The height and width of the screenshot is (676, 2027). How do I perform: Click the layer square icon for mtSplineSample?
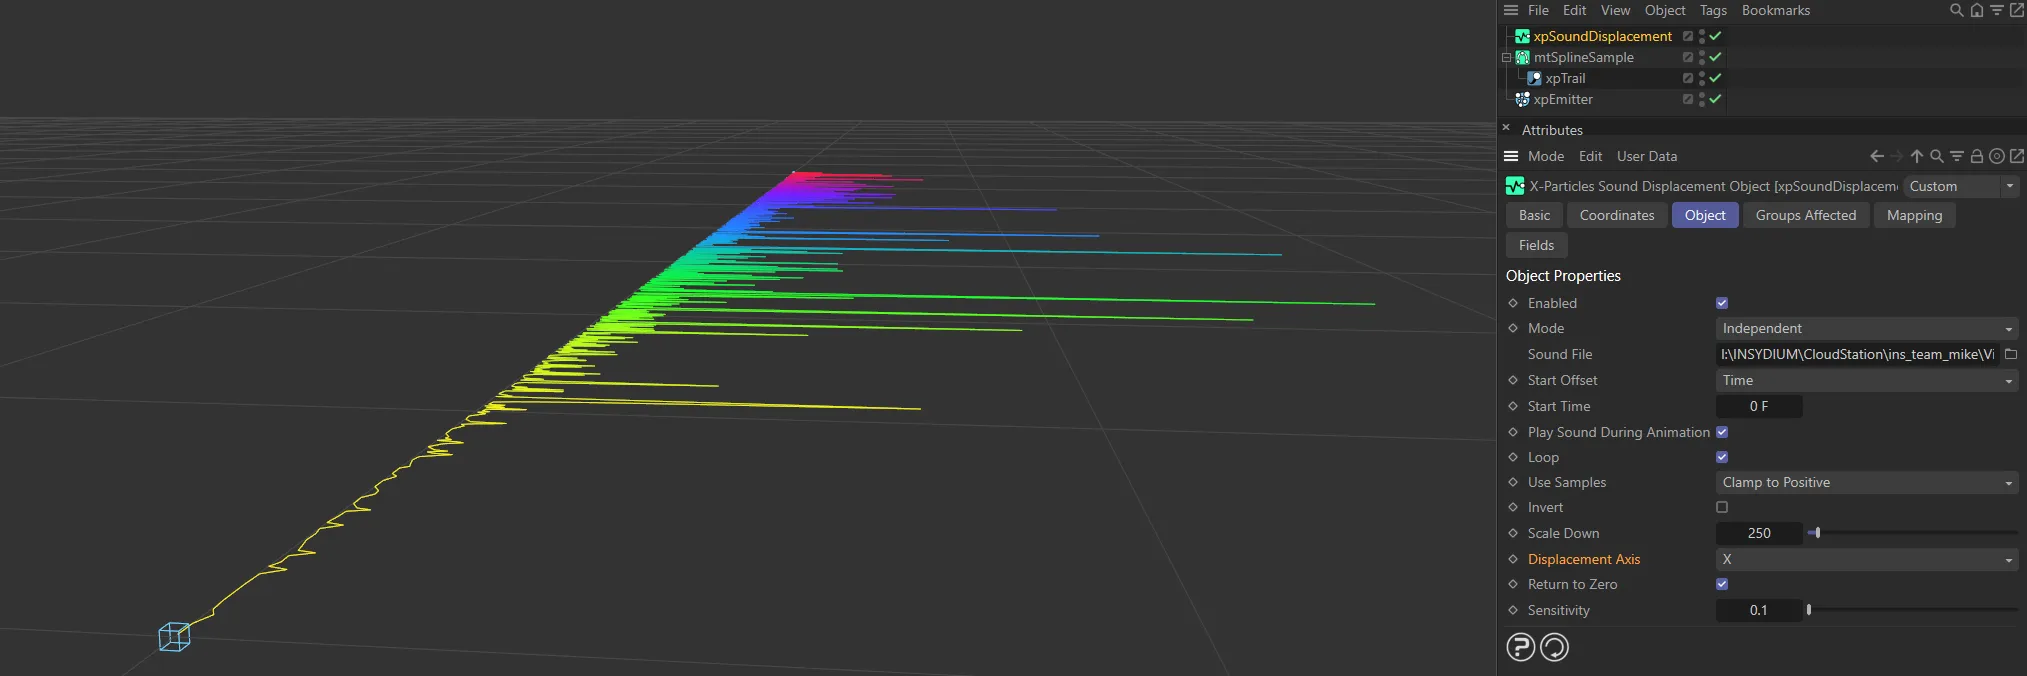coord(1688,57)
